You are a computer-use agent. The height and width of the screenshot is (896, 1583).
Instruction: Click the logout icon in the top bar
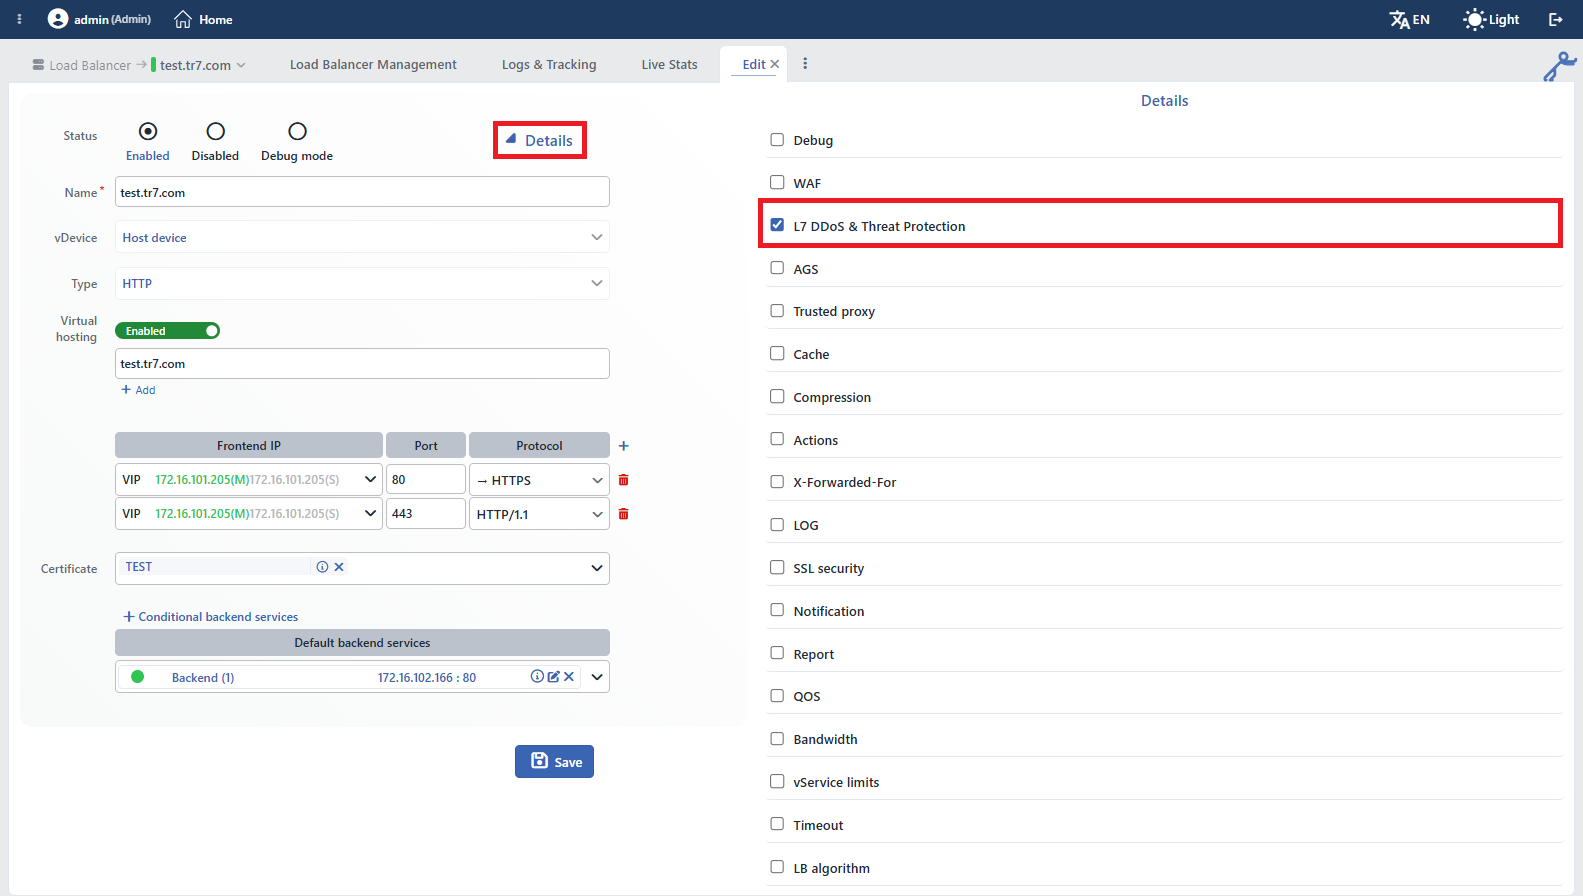coord(1556,19)
